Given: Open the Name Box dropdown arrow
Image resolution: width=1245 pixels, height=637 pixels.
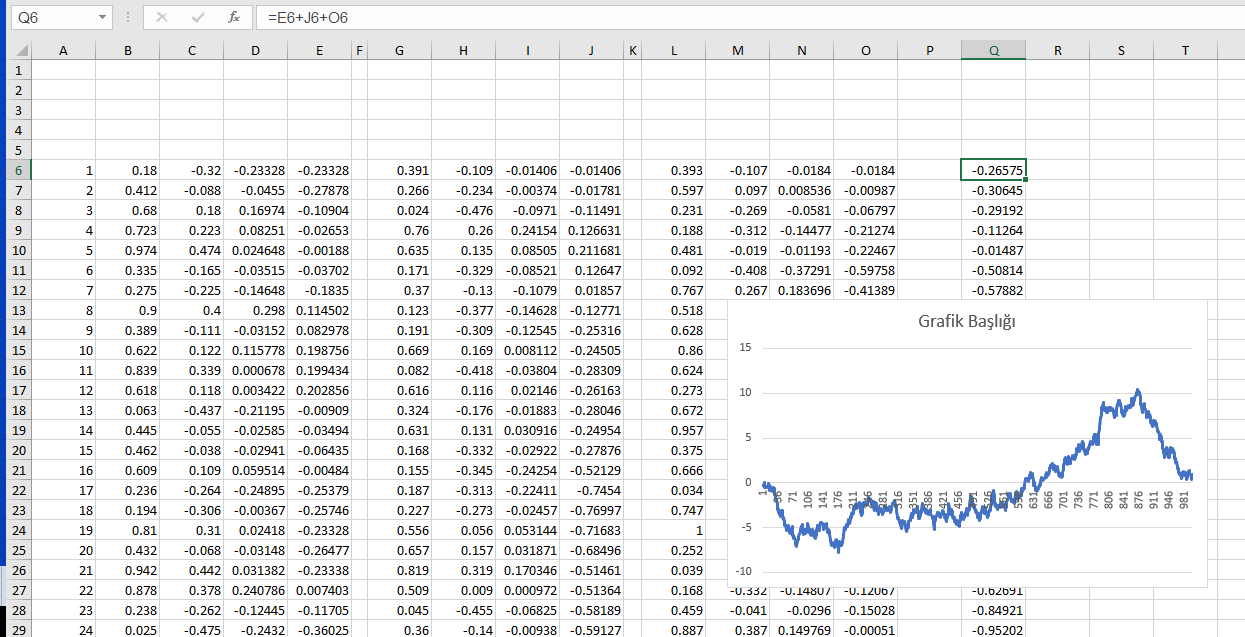Looking at the screenshot, I should 103,18.
